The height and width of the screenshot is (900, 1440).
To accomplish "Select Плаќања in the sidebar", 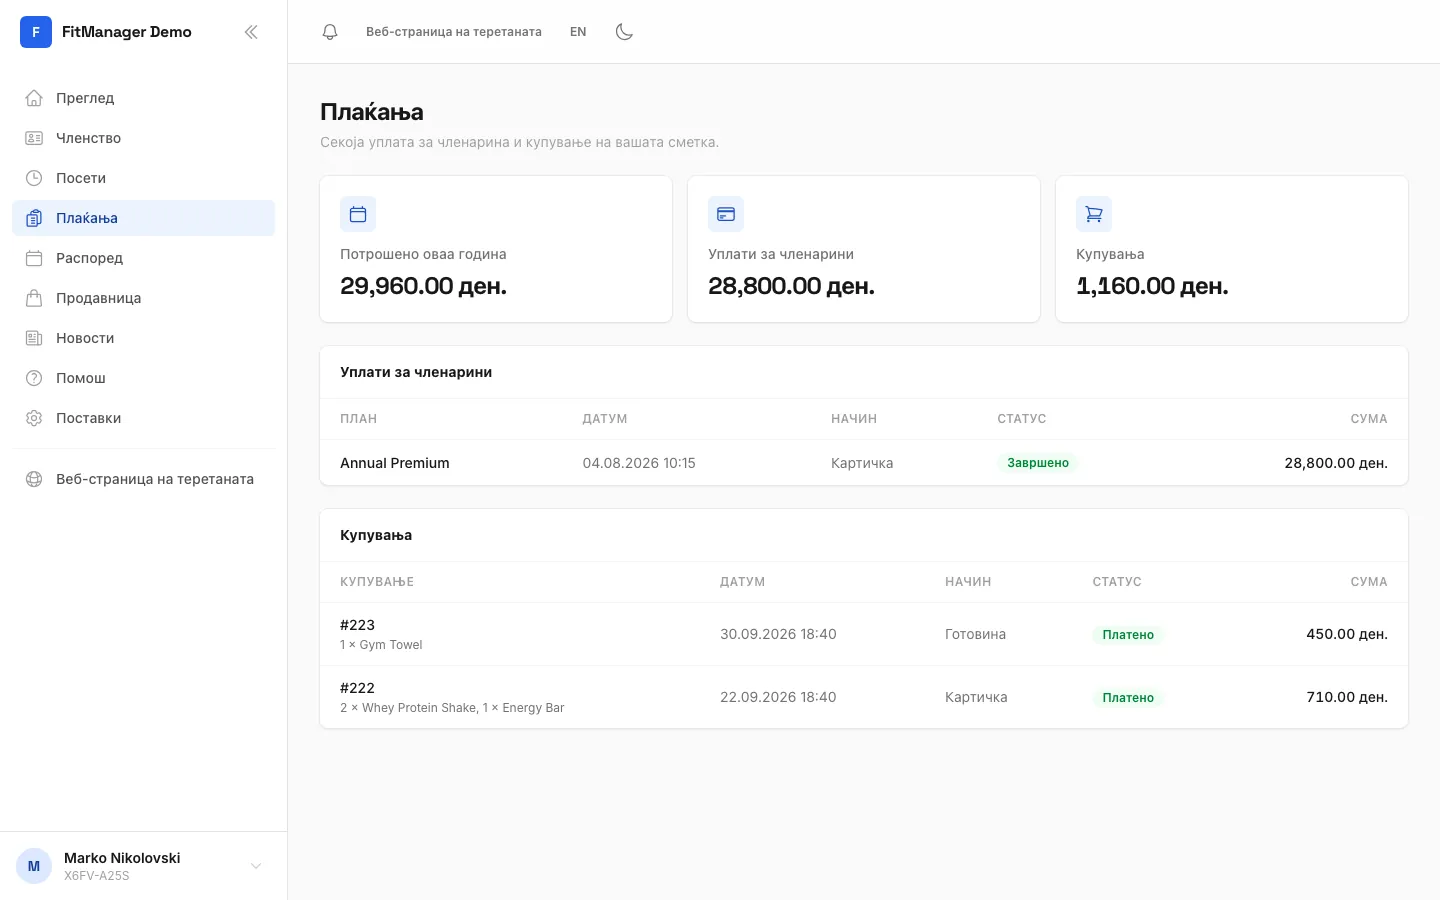I will 143,218.
